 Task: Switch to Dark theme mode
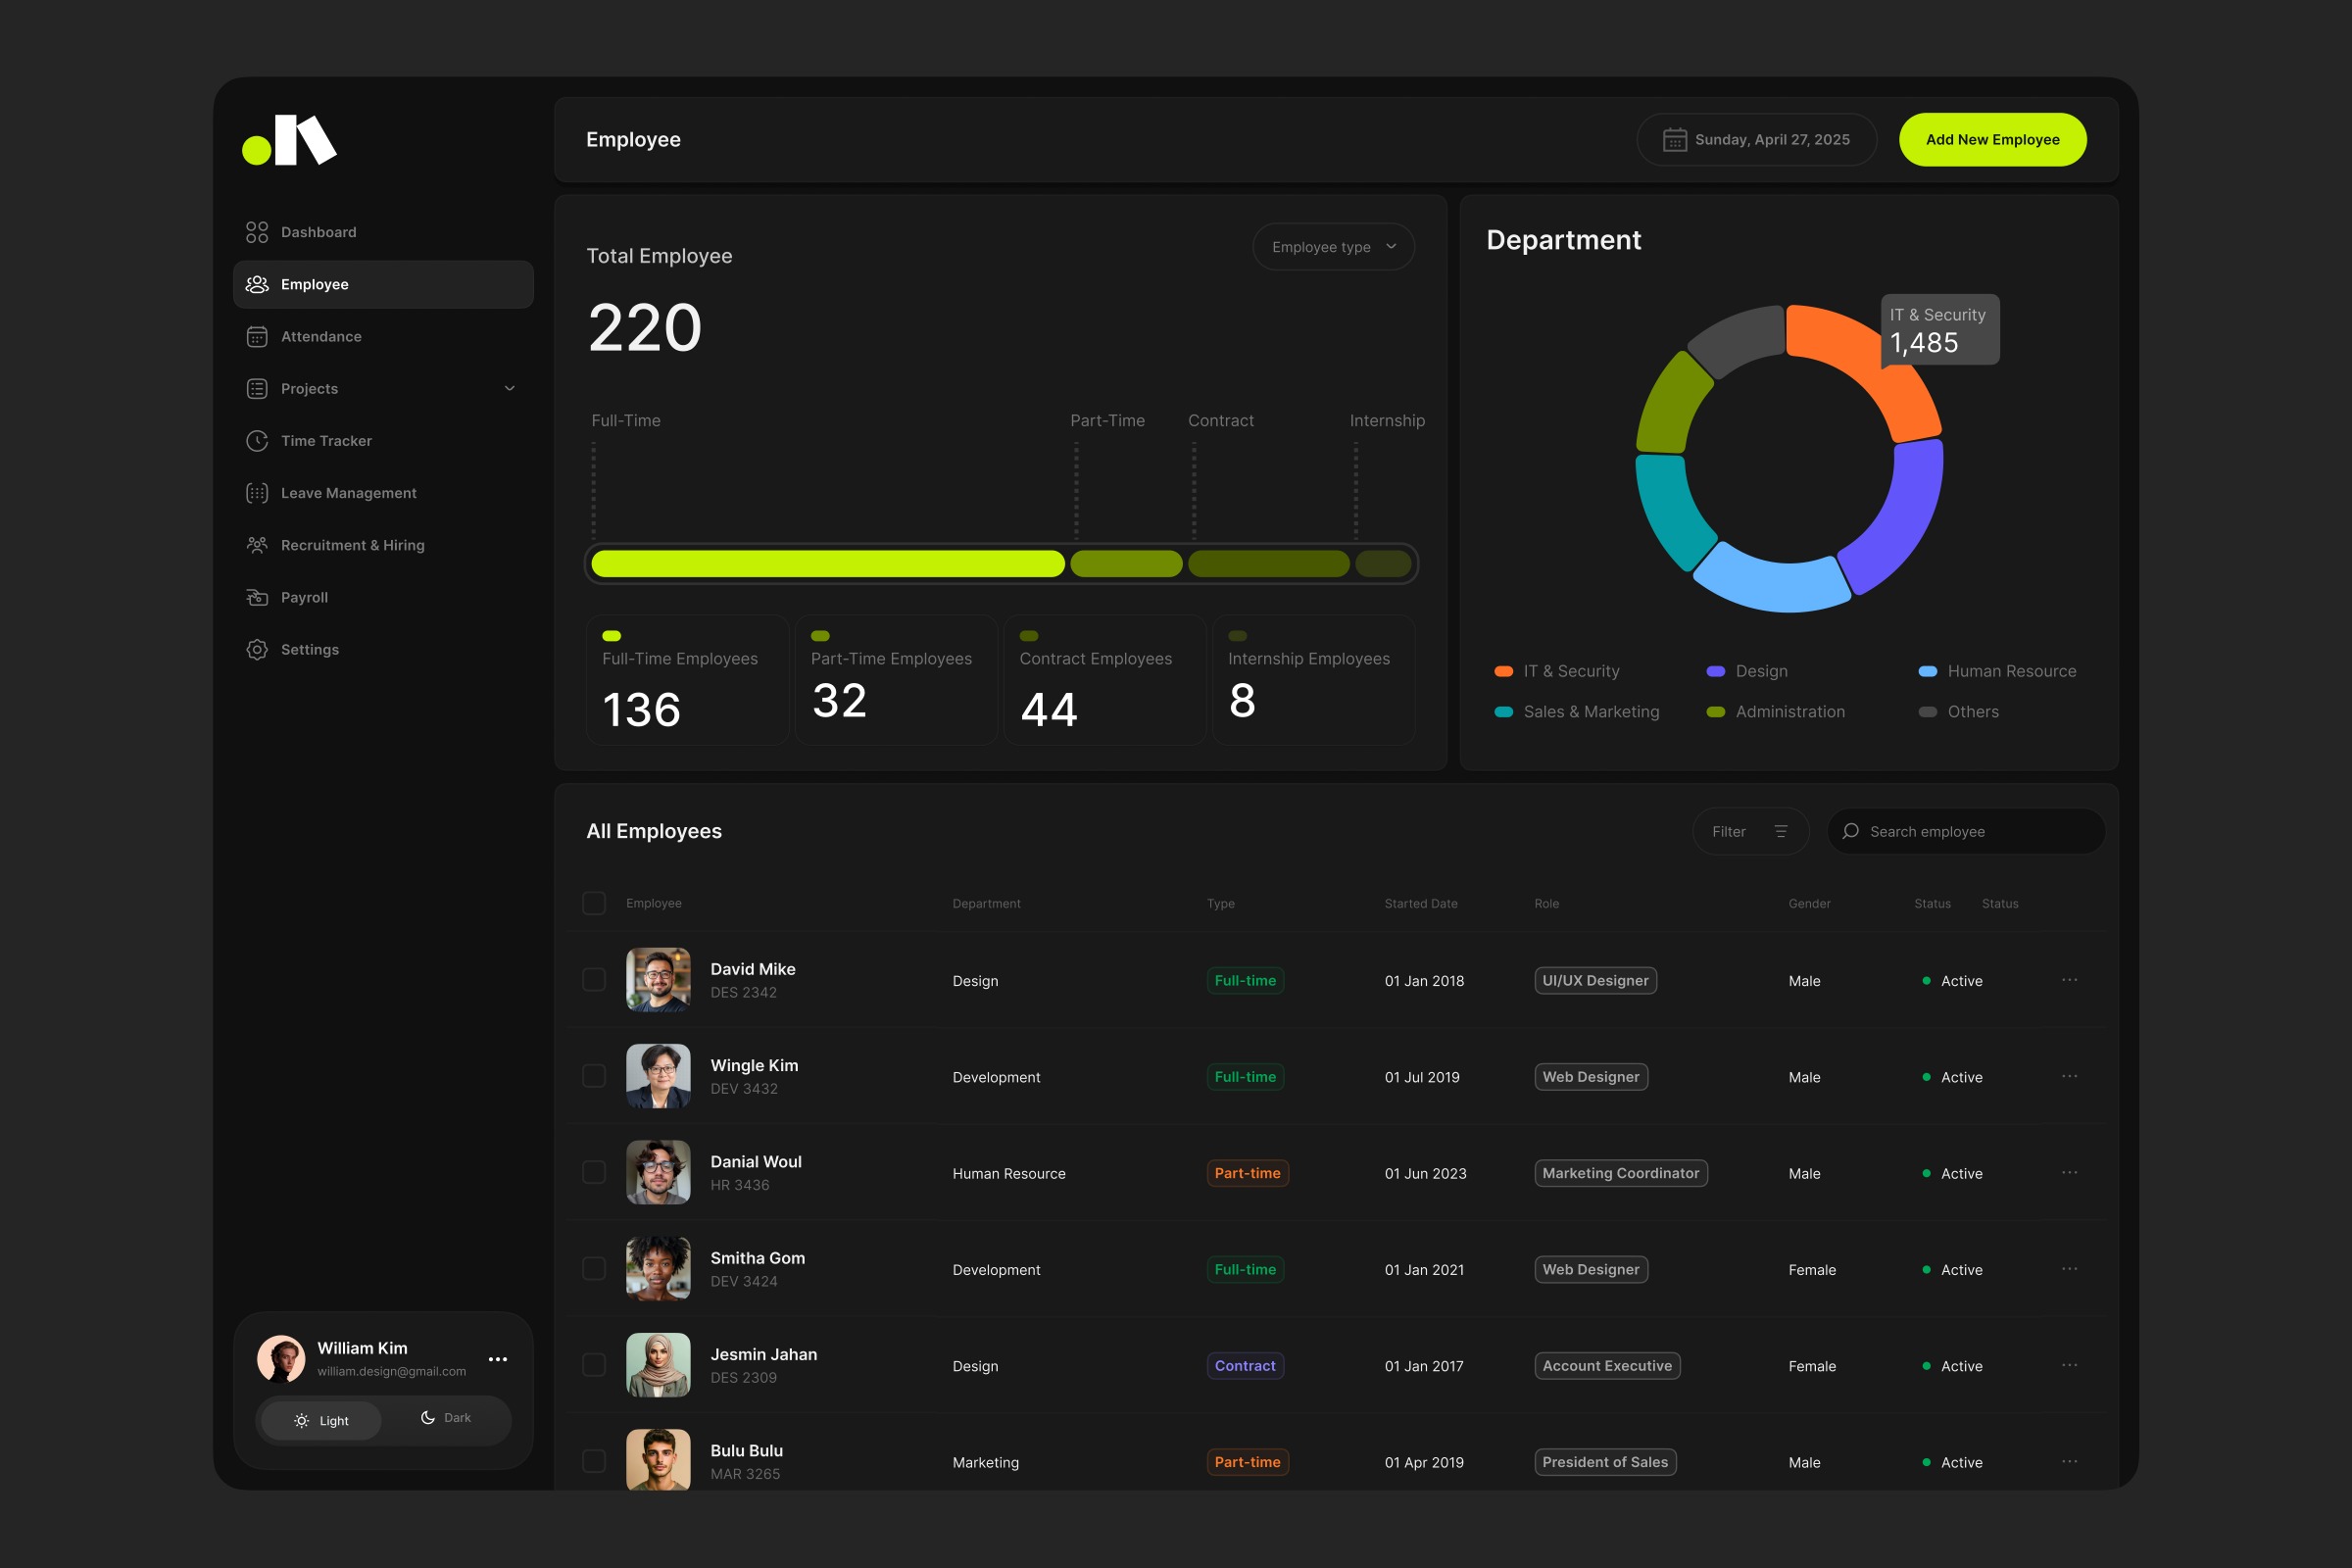click(446, 1418)
